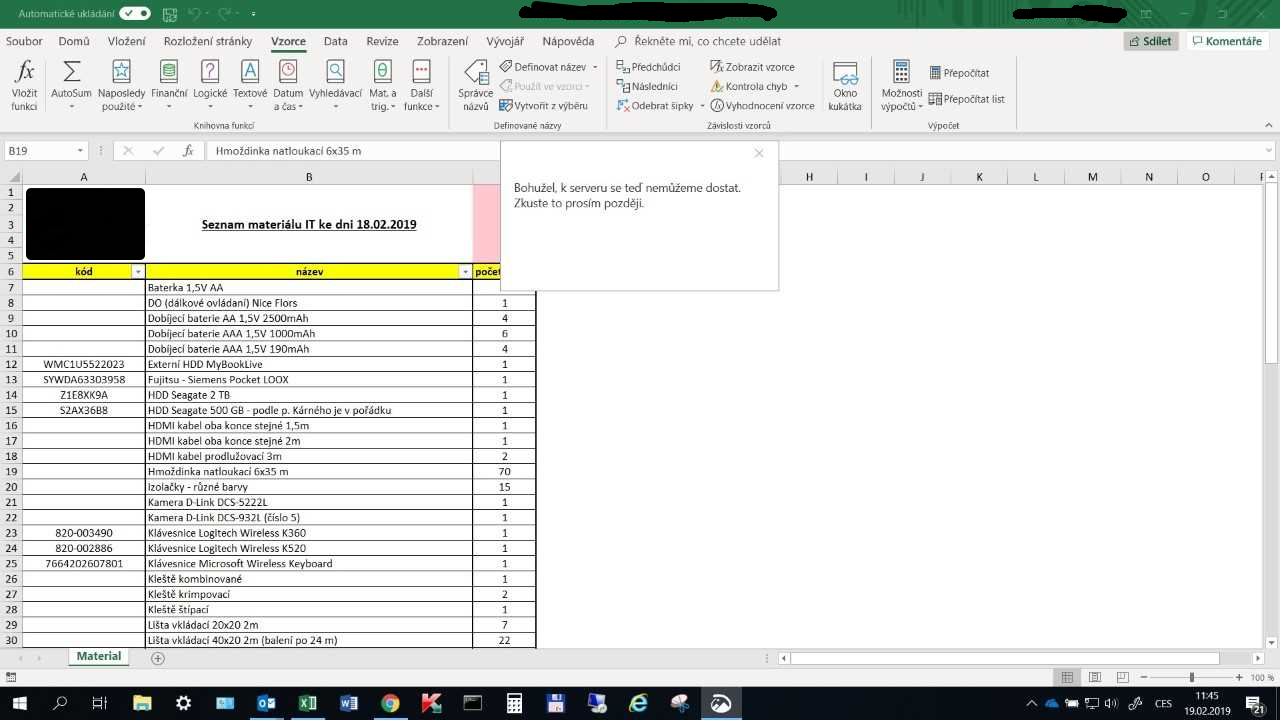Switch to the Data ribbon tab
Image resolution: width=1280 pixels, height=720 pixels.
click(336, 41)
